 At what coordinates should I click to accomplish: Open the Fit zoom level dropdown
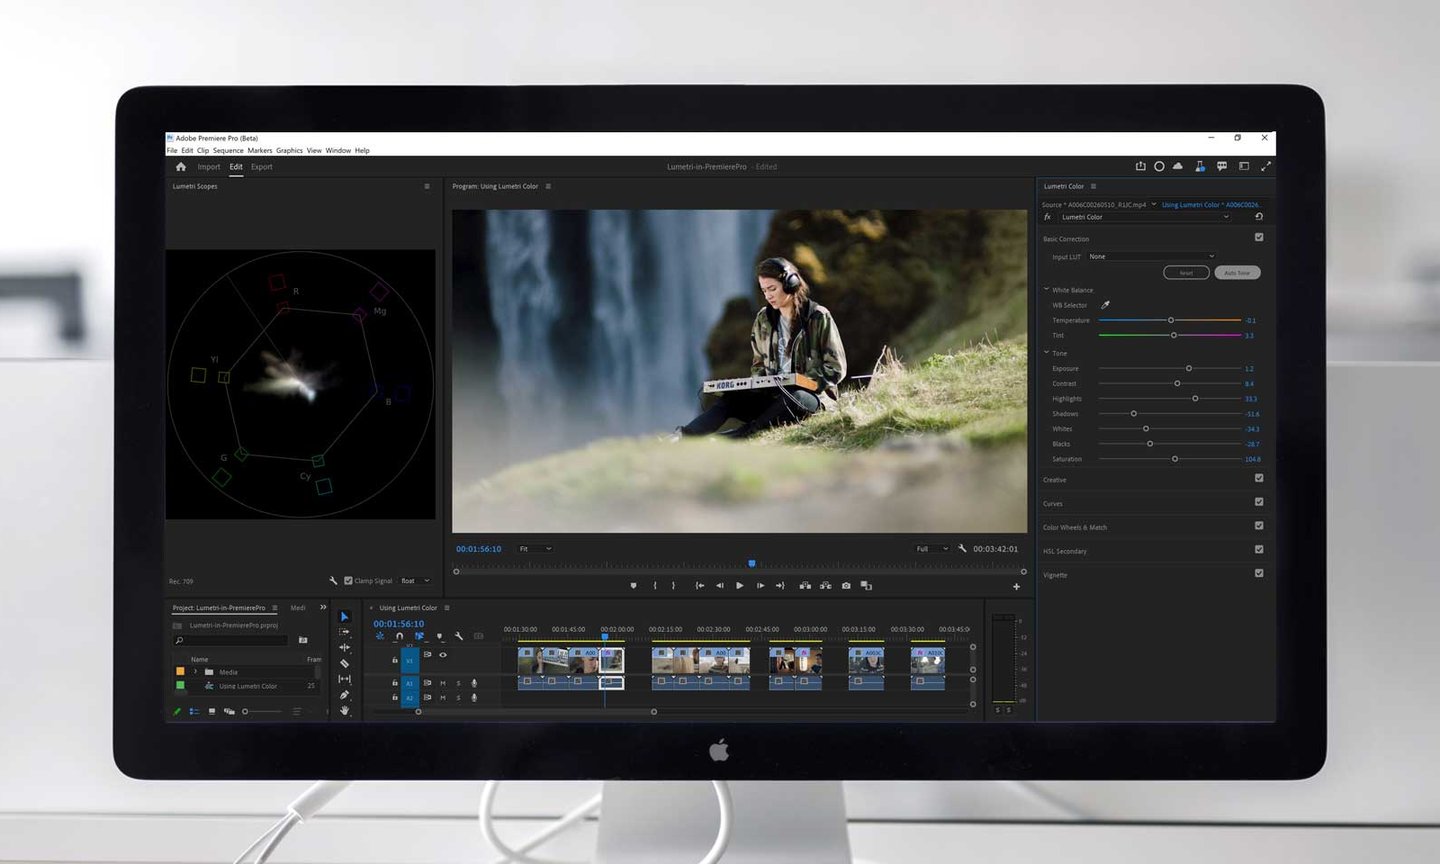coord(535,549)
